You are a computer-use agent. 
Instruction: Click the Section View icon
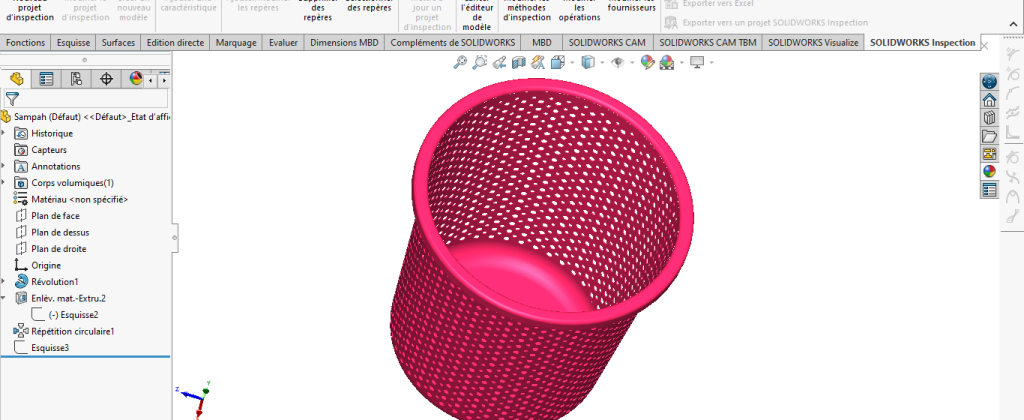click(519, 62)
